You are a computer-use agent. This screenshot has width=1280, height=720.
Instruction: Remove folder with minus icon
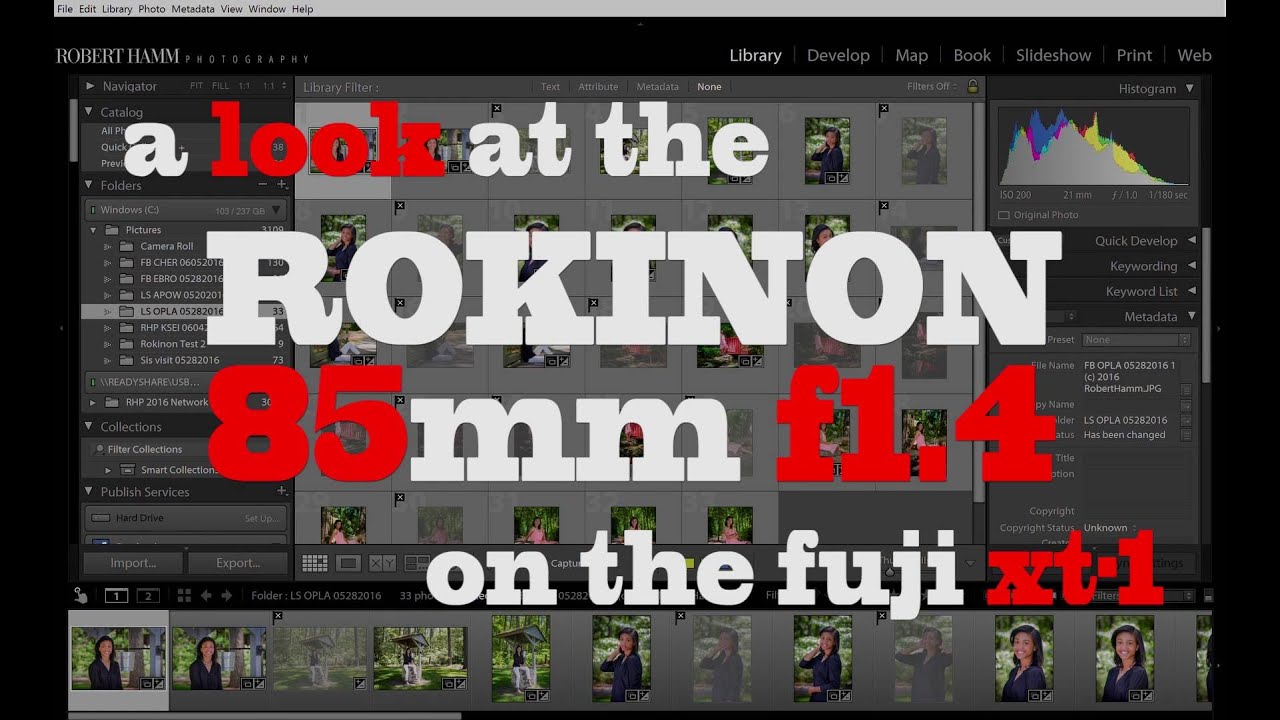[263, 185]
